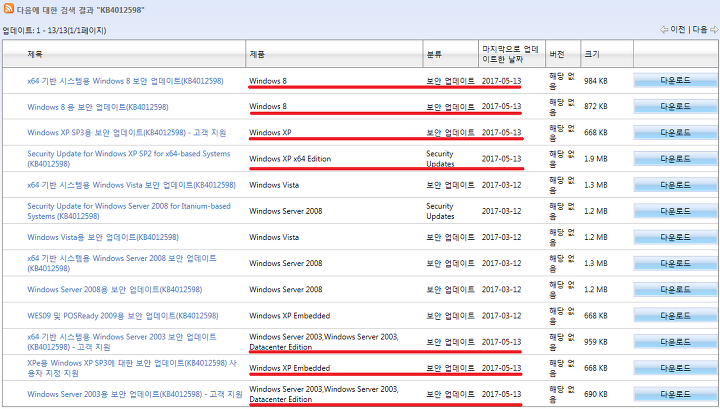
Task: Click 'Windows XP' product in XP SP3용 row
Action: coord(270,133)
